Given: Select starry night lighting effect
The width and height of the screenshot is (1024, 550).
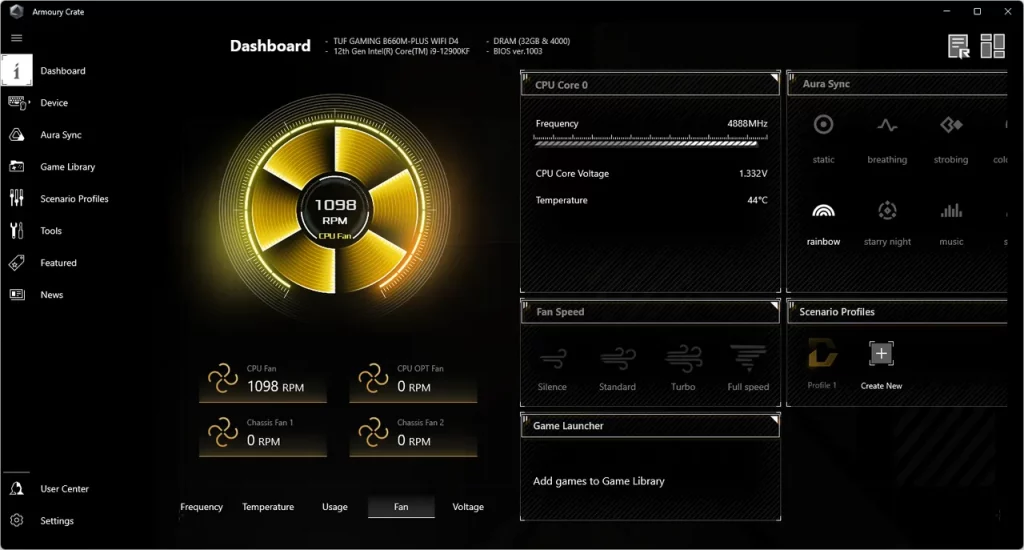Looking at the screenshot, I should 887,224.
